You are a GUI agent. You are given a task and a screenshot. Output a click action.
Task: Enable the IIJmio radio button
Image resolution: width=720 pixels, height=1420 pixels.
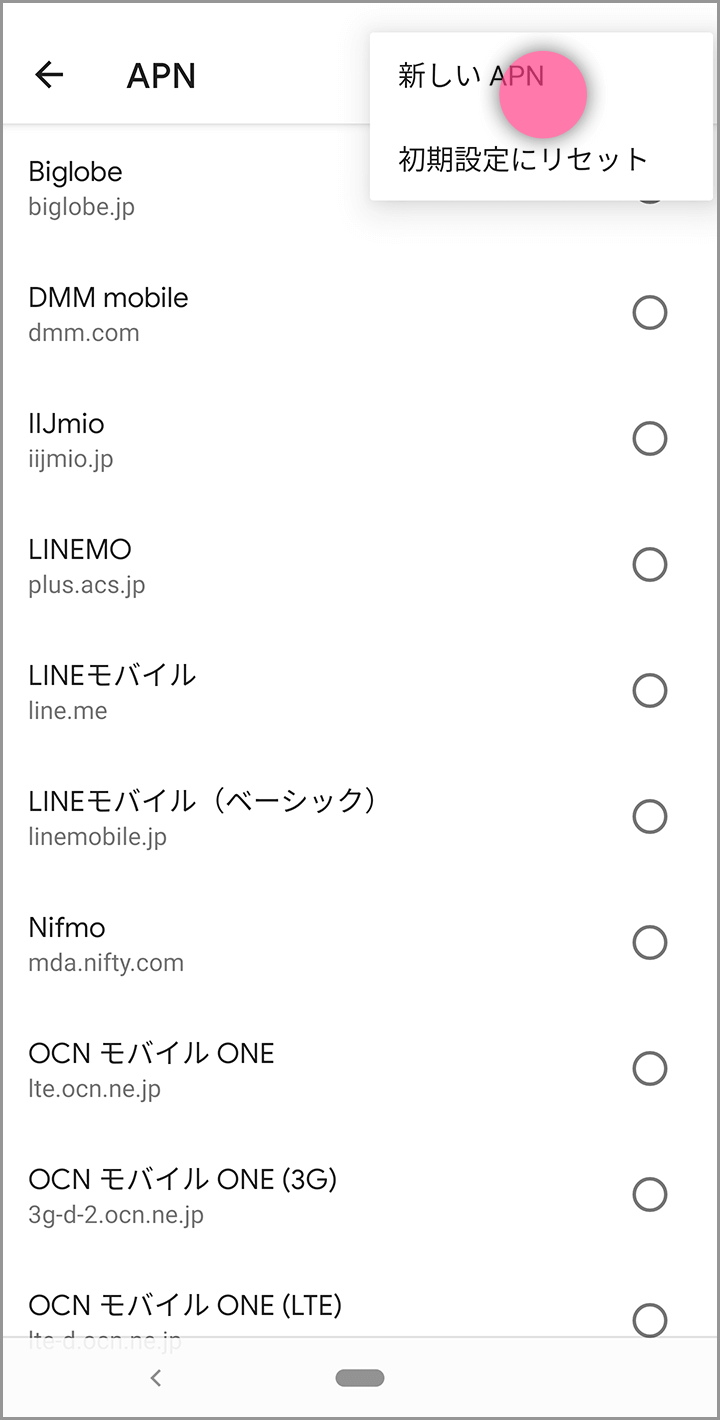(x=650, y=439)
